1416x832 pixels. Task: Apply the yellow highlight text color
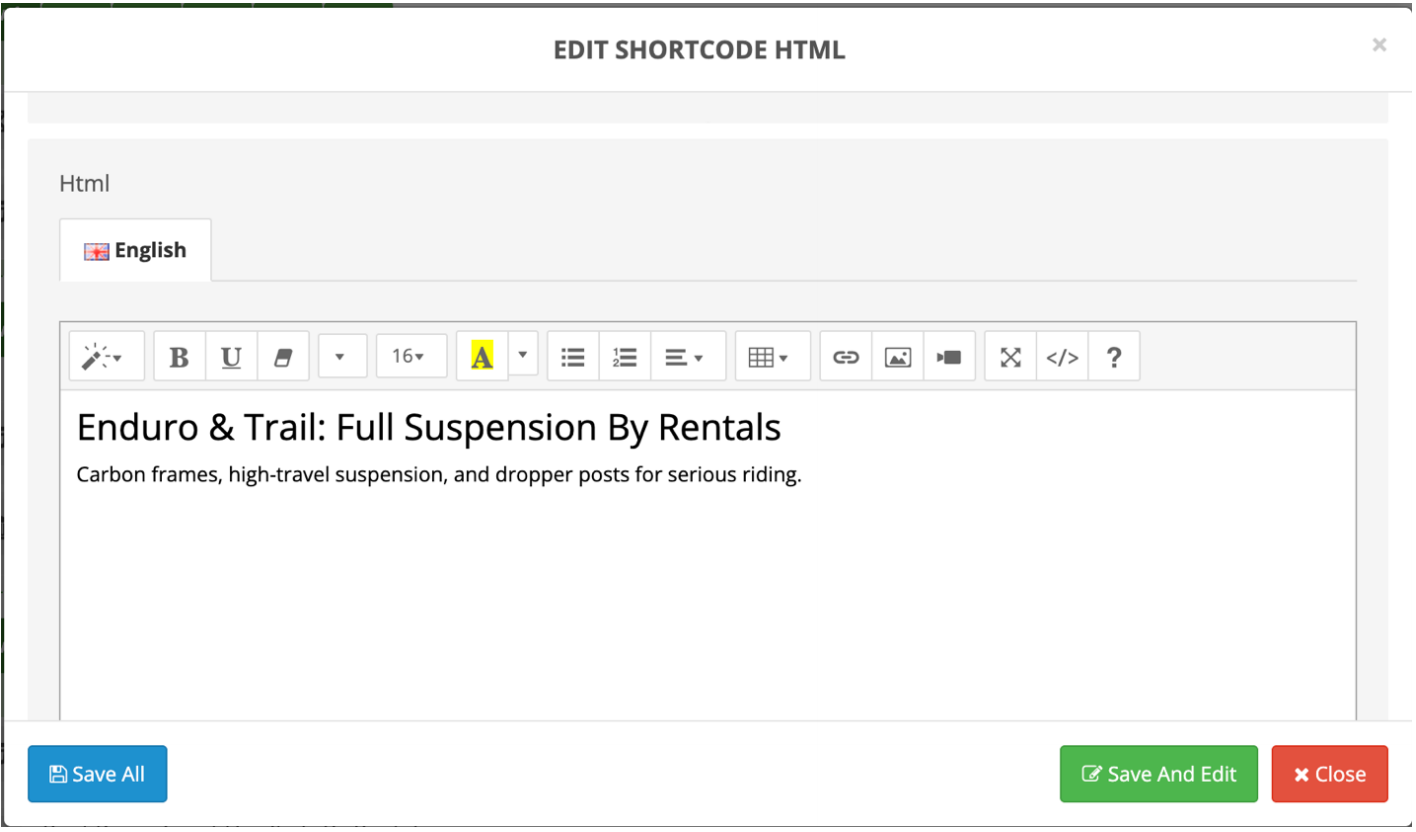(482, 357)
